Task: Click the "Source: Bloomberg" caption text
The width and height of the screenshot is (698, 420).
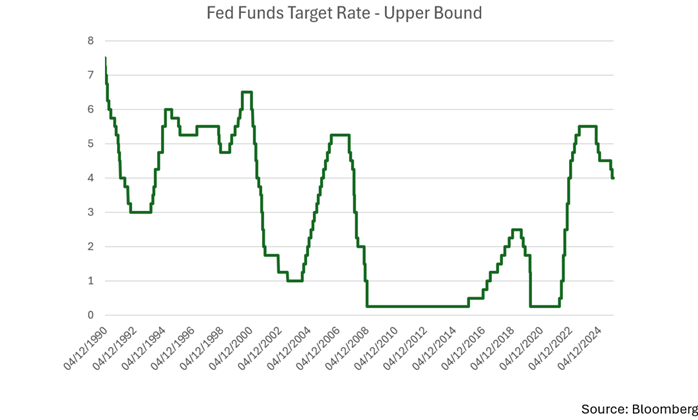Action: 638,408
